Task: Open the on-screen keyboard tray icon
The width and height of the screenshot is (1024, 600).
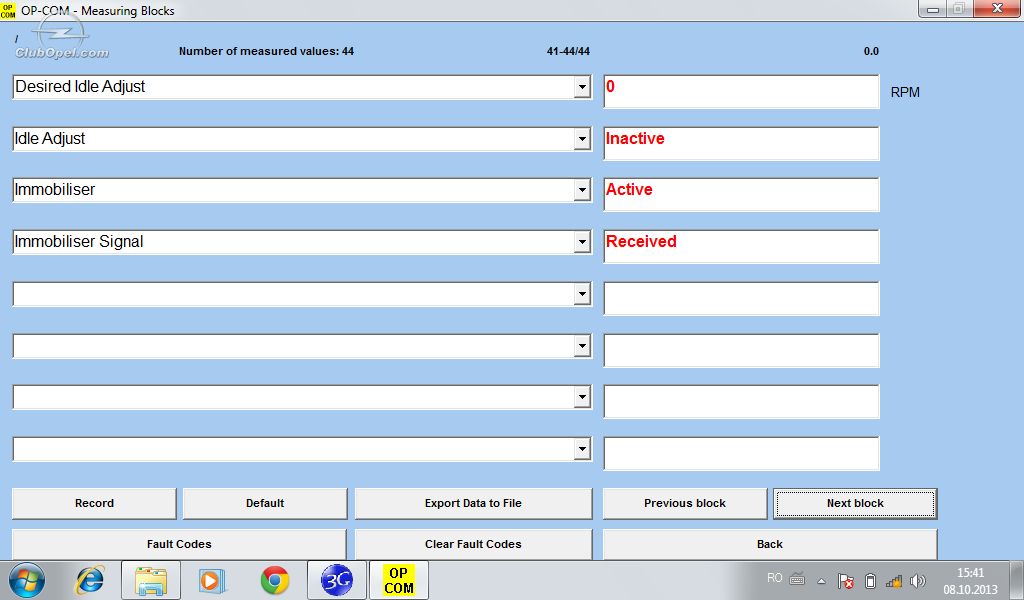Action: point(797,579)
